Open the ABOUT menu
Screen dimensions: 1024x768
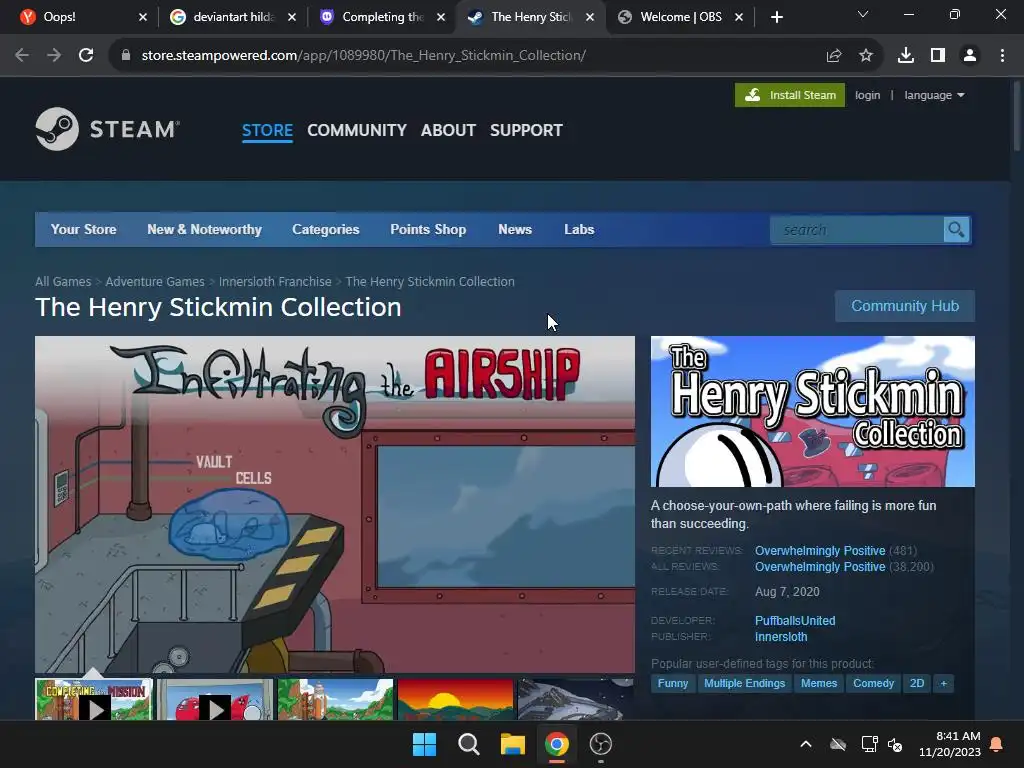pos(448,130)
